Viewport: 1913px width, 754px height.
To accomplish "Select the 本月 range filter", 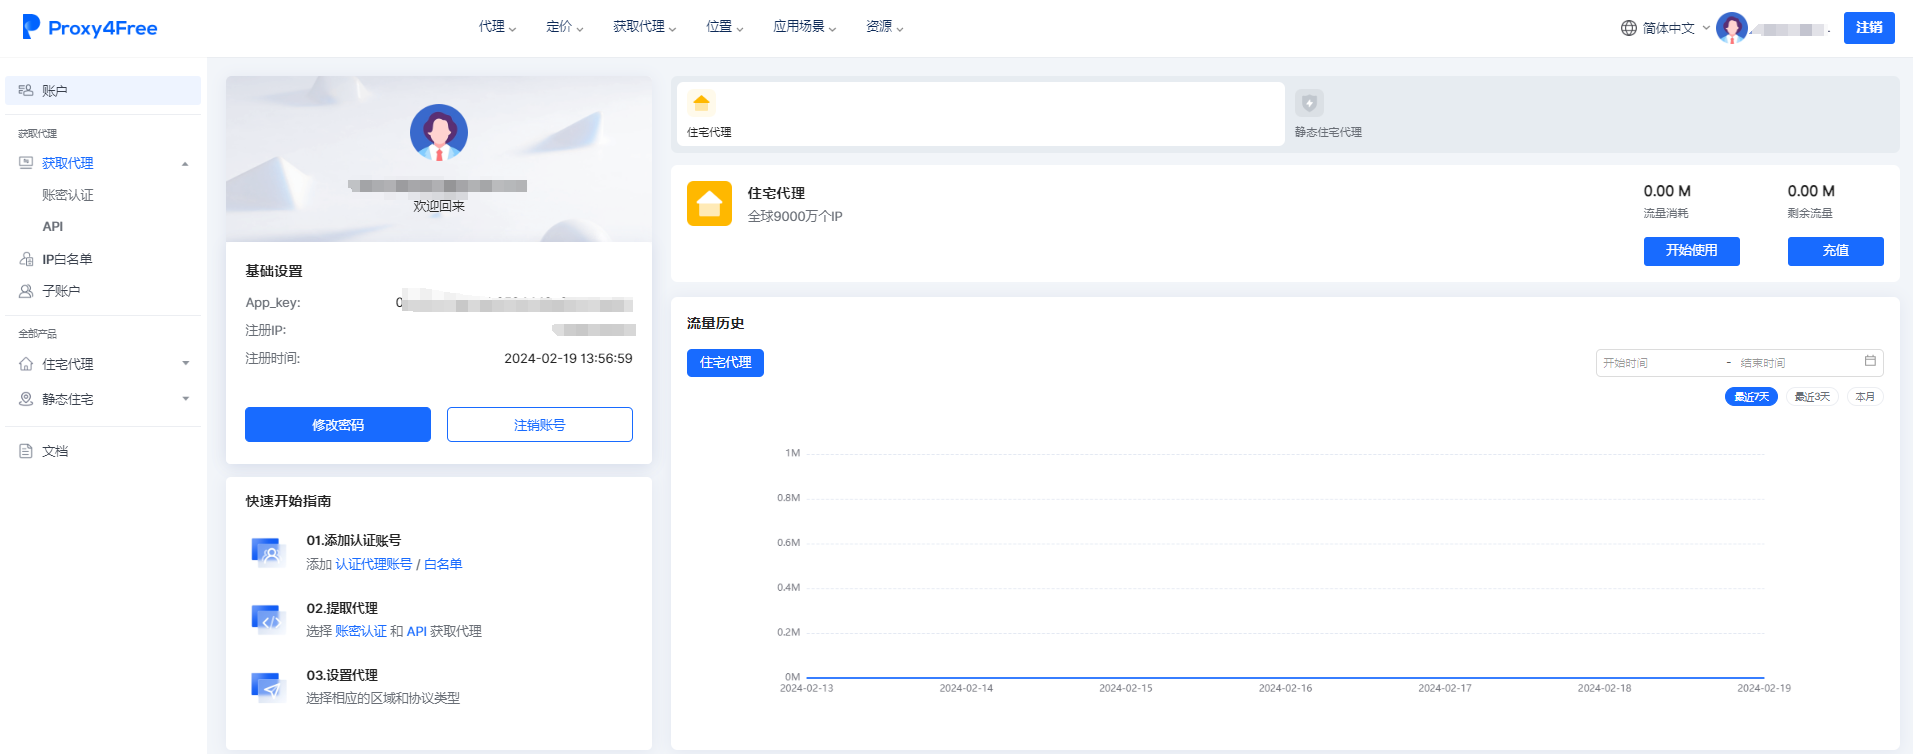I will click(1865, 397).
